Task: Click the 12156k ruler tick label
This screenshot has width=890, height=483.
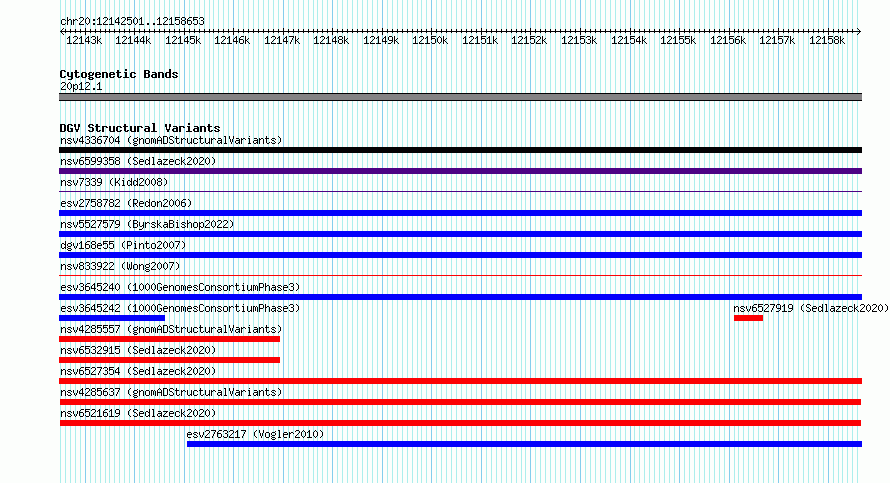Action: coord(728,40)
